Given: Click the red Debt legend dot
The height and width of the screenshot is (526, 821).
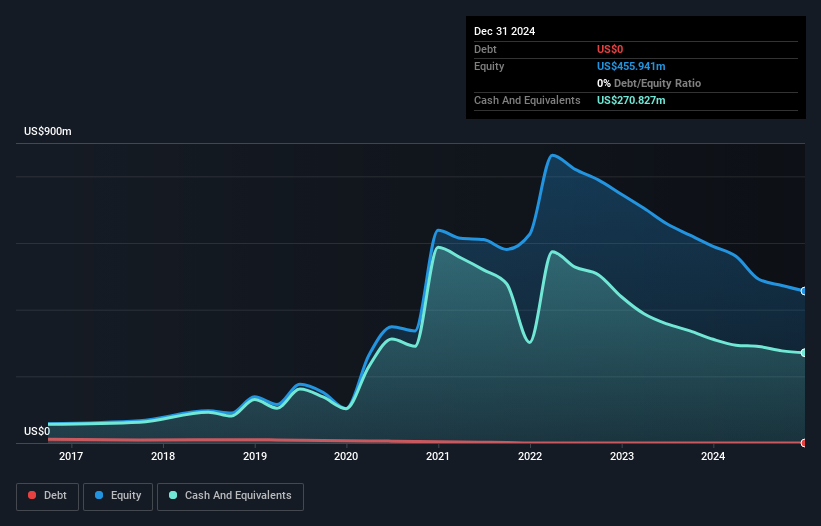Looking at the screenshot, I should click(32, 495).
